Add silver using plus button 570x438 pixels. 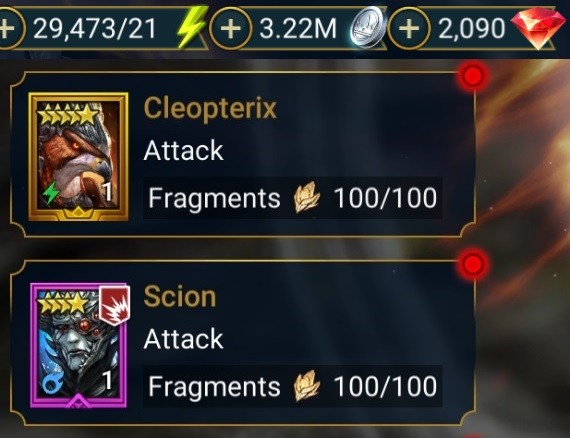tap(231, 28)
